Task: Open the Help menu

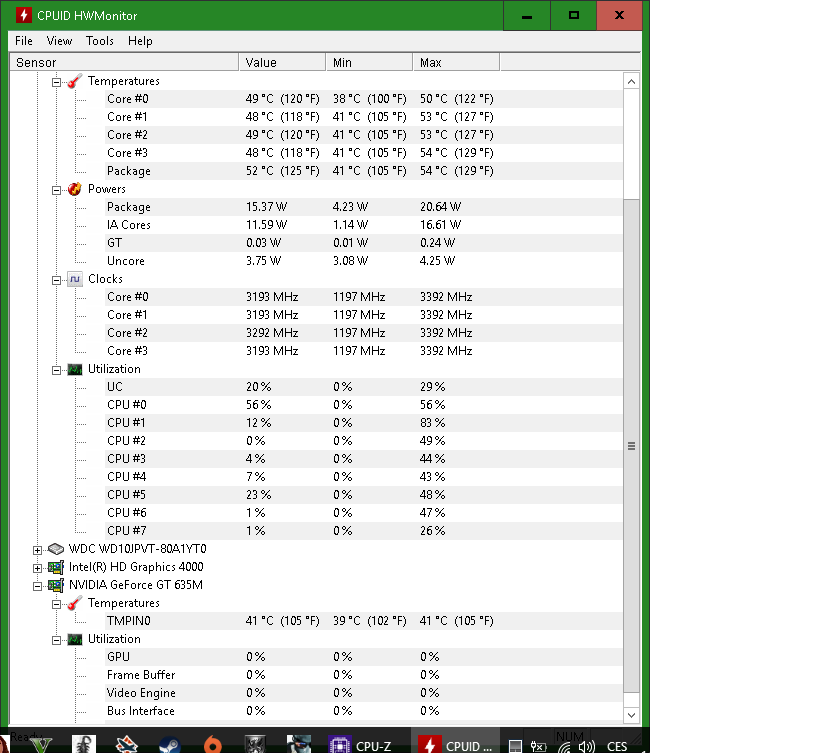Action: pyautogui.click(x=140, y=41)
